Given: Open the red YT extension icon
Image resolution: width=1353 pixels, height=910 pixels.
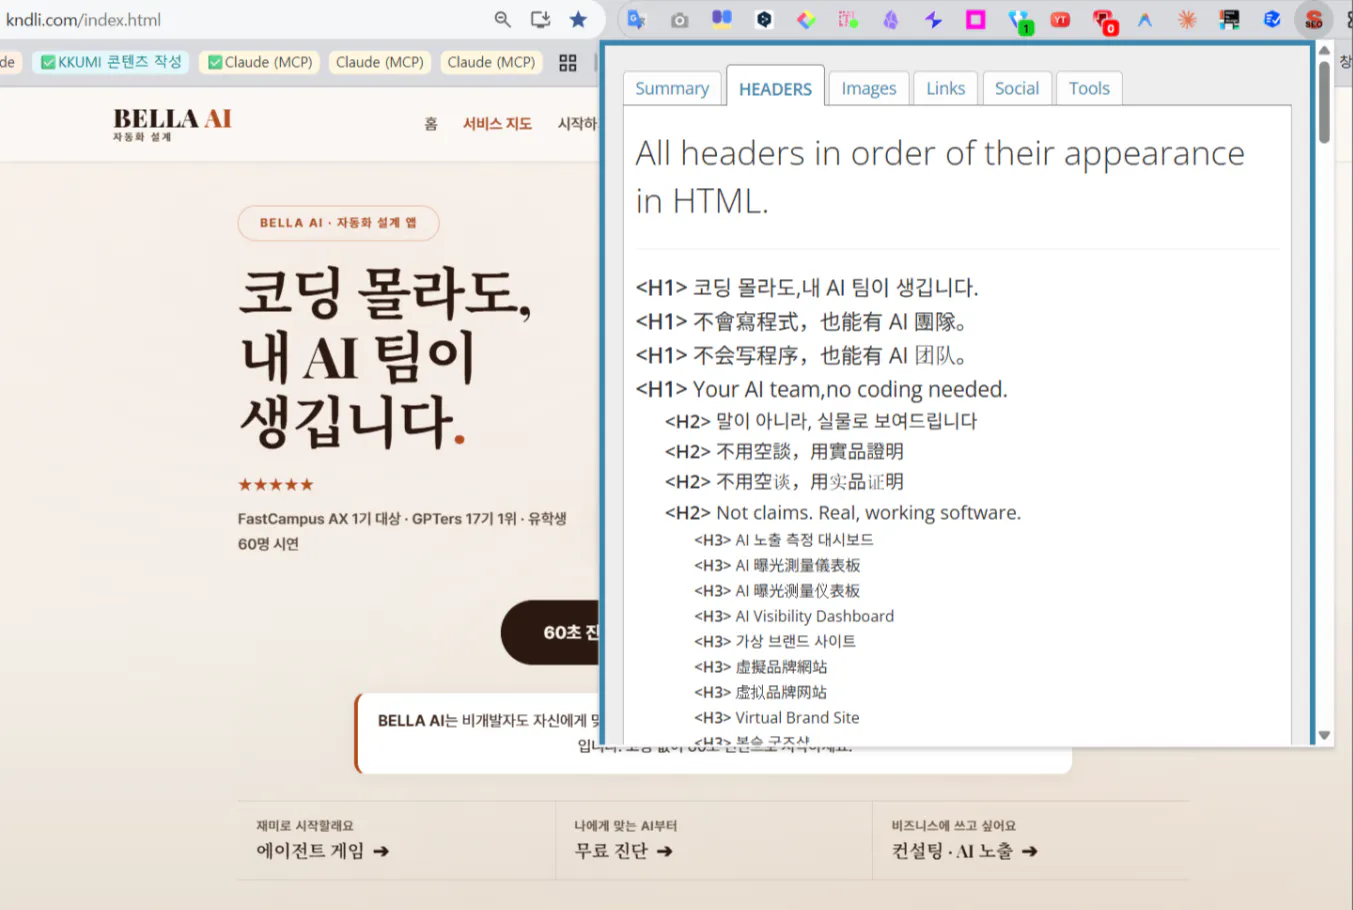Looking at the screenshot, I should click(1060, 20).
